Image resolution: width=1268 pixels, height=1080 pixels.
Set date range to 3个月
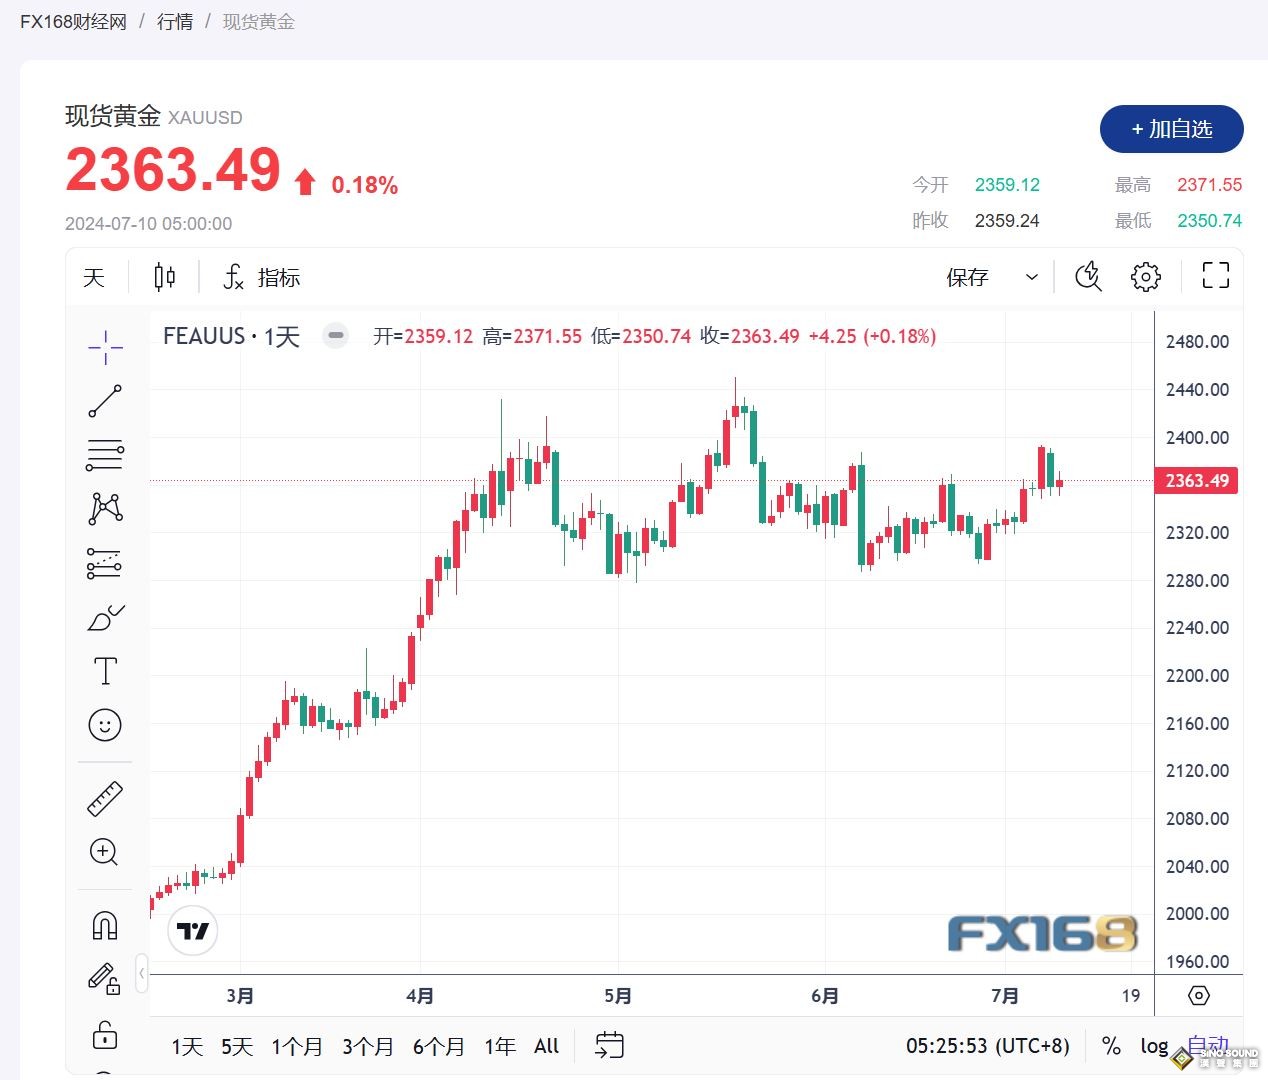(368, 1047)
